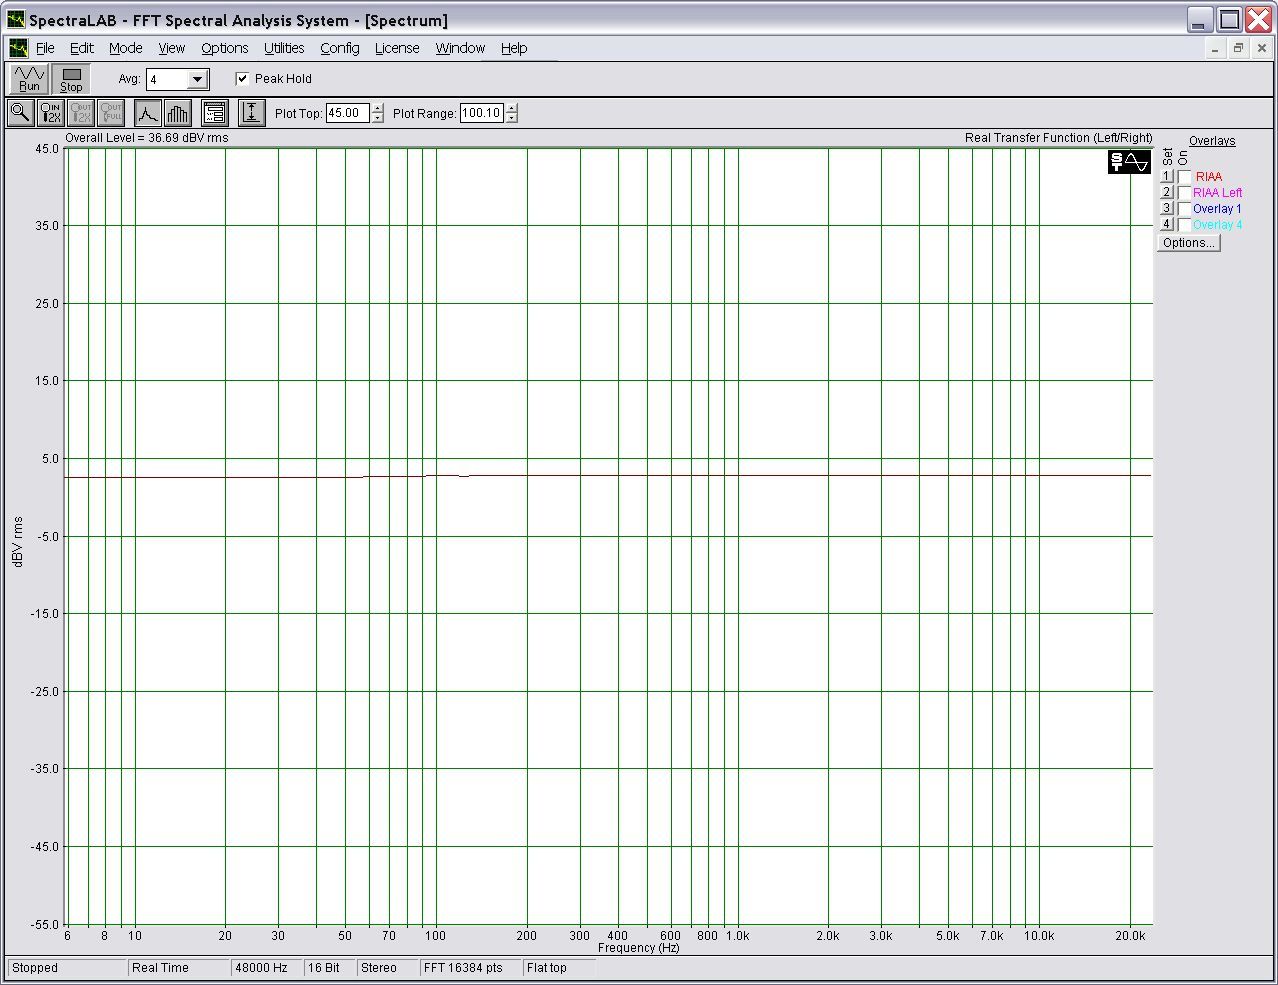Open the overlay Options... button
This screenshot has height=985, width=1278.
tap(1189, 243)
